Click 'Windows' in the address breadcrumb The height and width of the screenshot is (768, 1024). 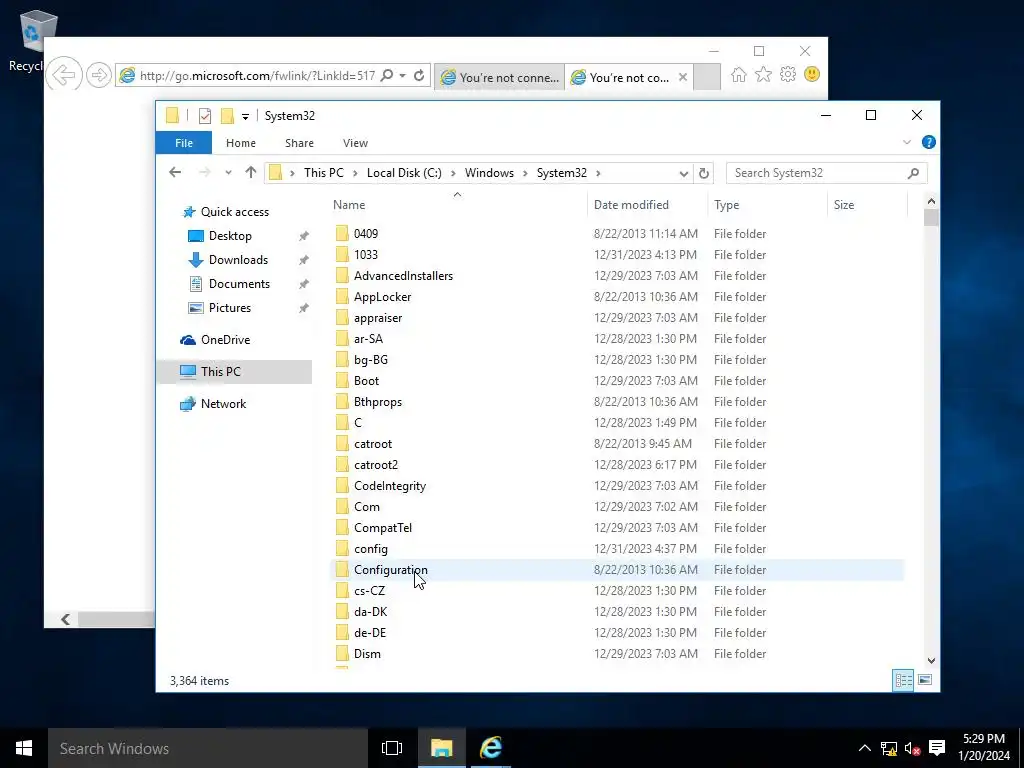click(489, 173)
